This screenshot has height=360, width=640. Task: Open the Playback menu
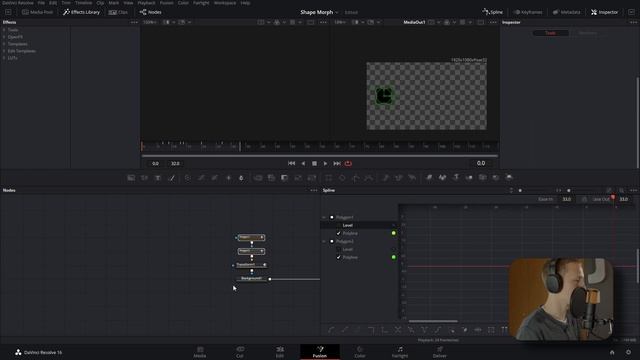[146, 3]
